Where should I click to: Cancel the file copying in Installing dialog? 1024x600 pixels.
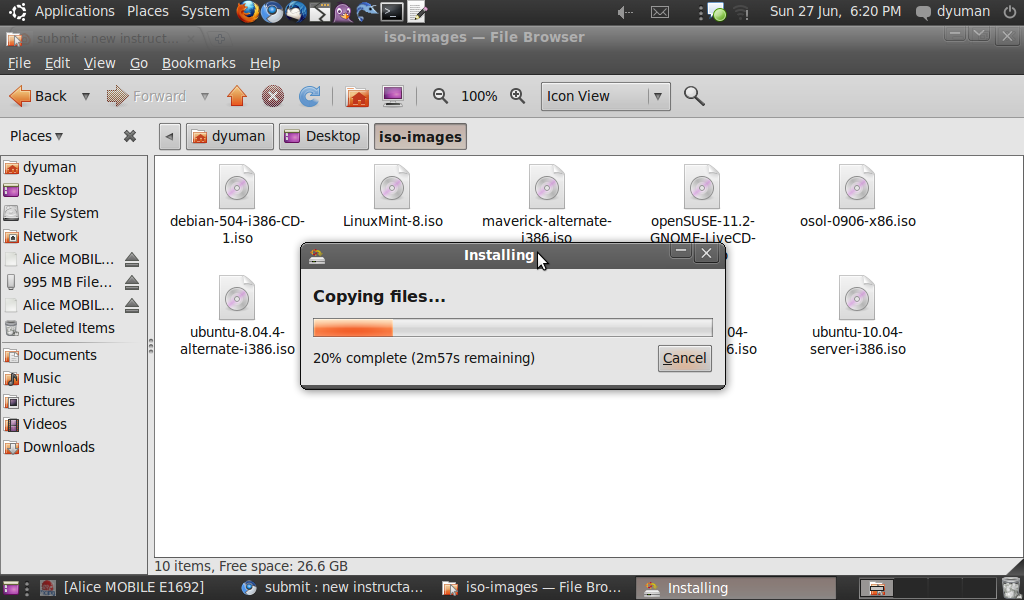(684, 358)
